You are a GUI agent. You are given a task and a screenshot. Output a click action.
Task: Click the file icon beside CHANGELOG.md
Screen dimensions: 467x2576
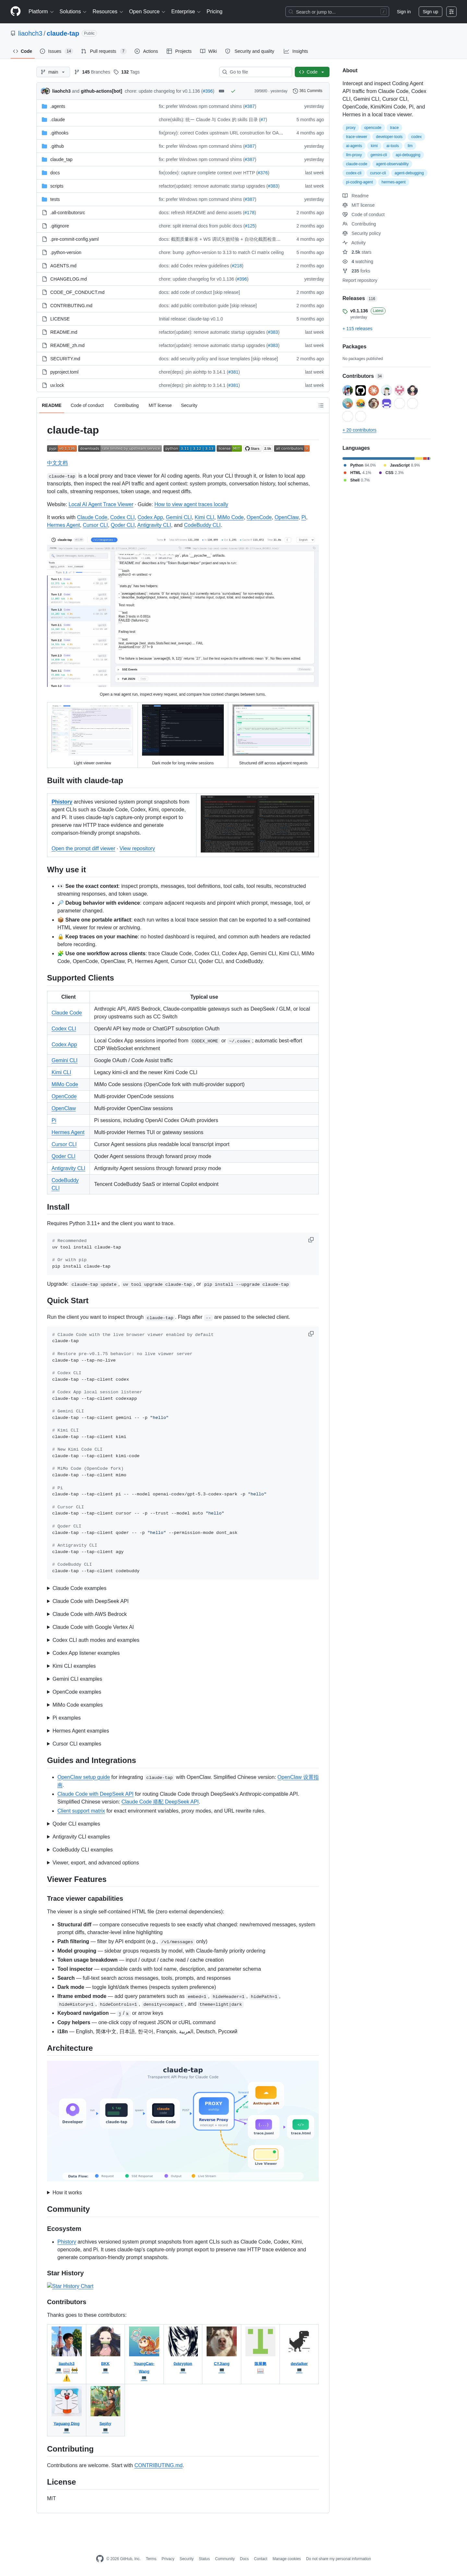[45, 279]
